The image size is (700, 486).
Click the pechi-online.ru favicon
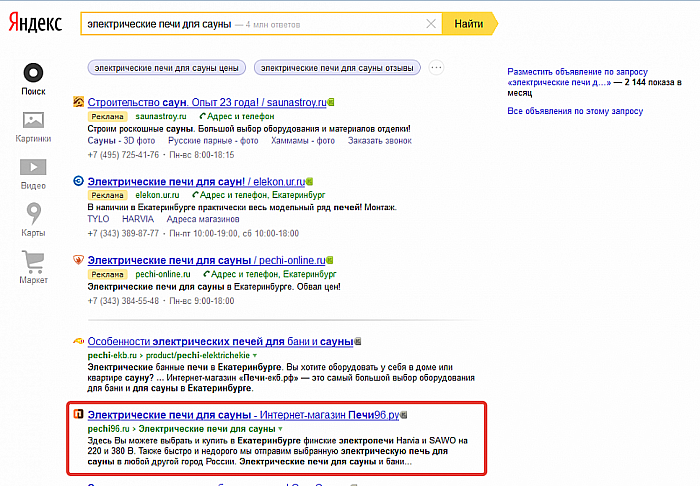click(78, 259)
